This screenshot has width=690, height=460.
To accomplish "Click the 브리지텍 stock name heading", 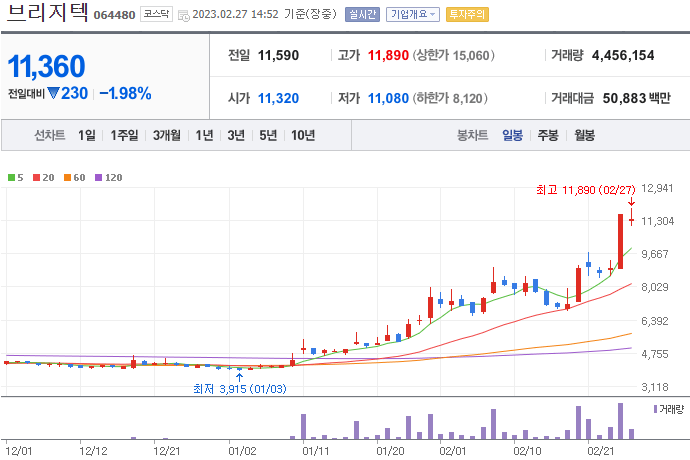I will (x=48, y=13).
